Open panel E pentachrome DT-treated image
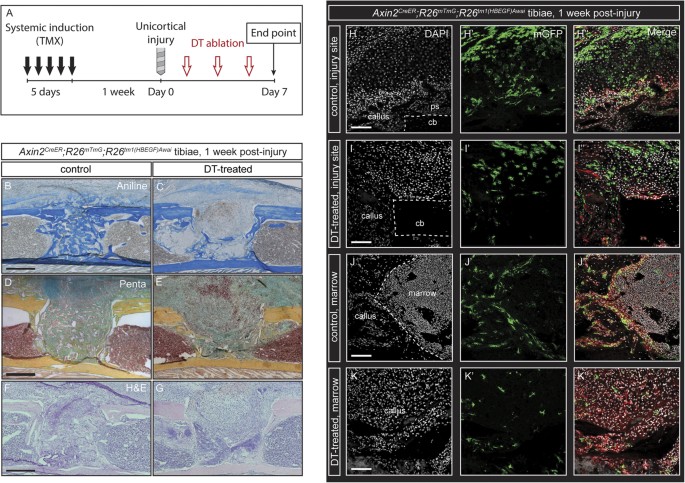This screenshot has width=685, height=483. click(228, 327)
